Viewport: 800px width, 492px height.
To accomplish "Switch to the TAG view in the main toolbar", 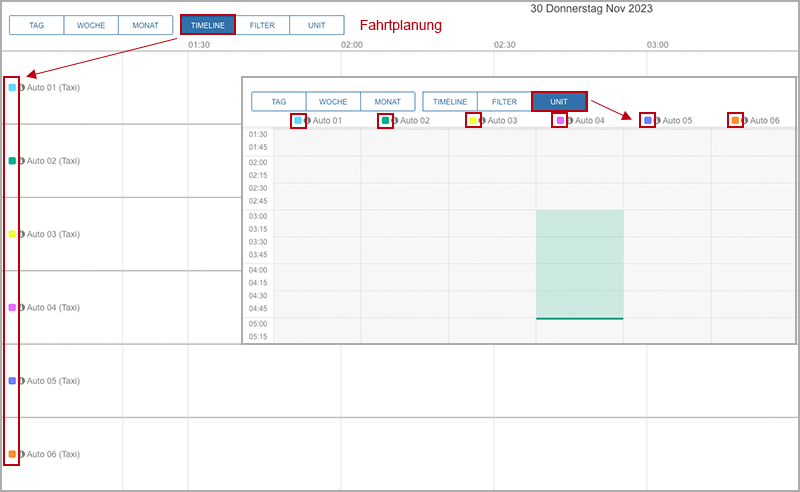I will coord(36,25).
